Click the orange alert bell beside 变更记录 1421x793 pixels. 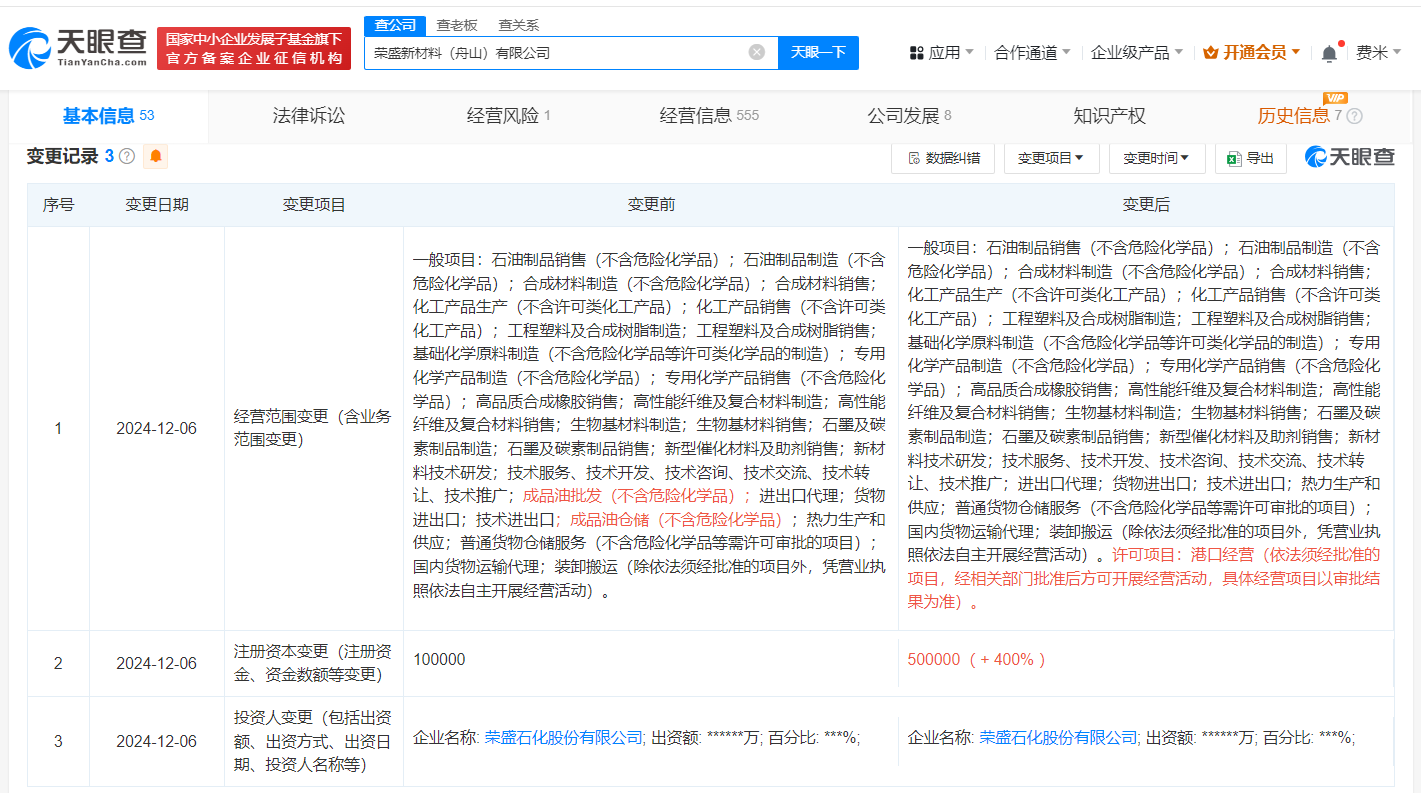(x=155, y=156)
